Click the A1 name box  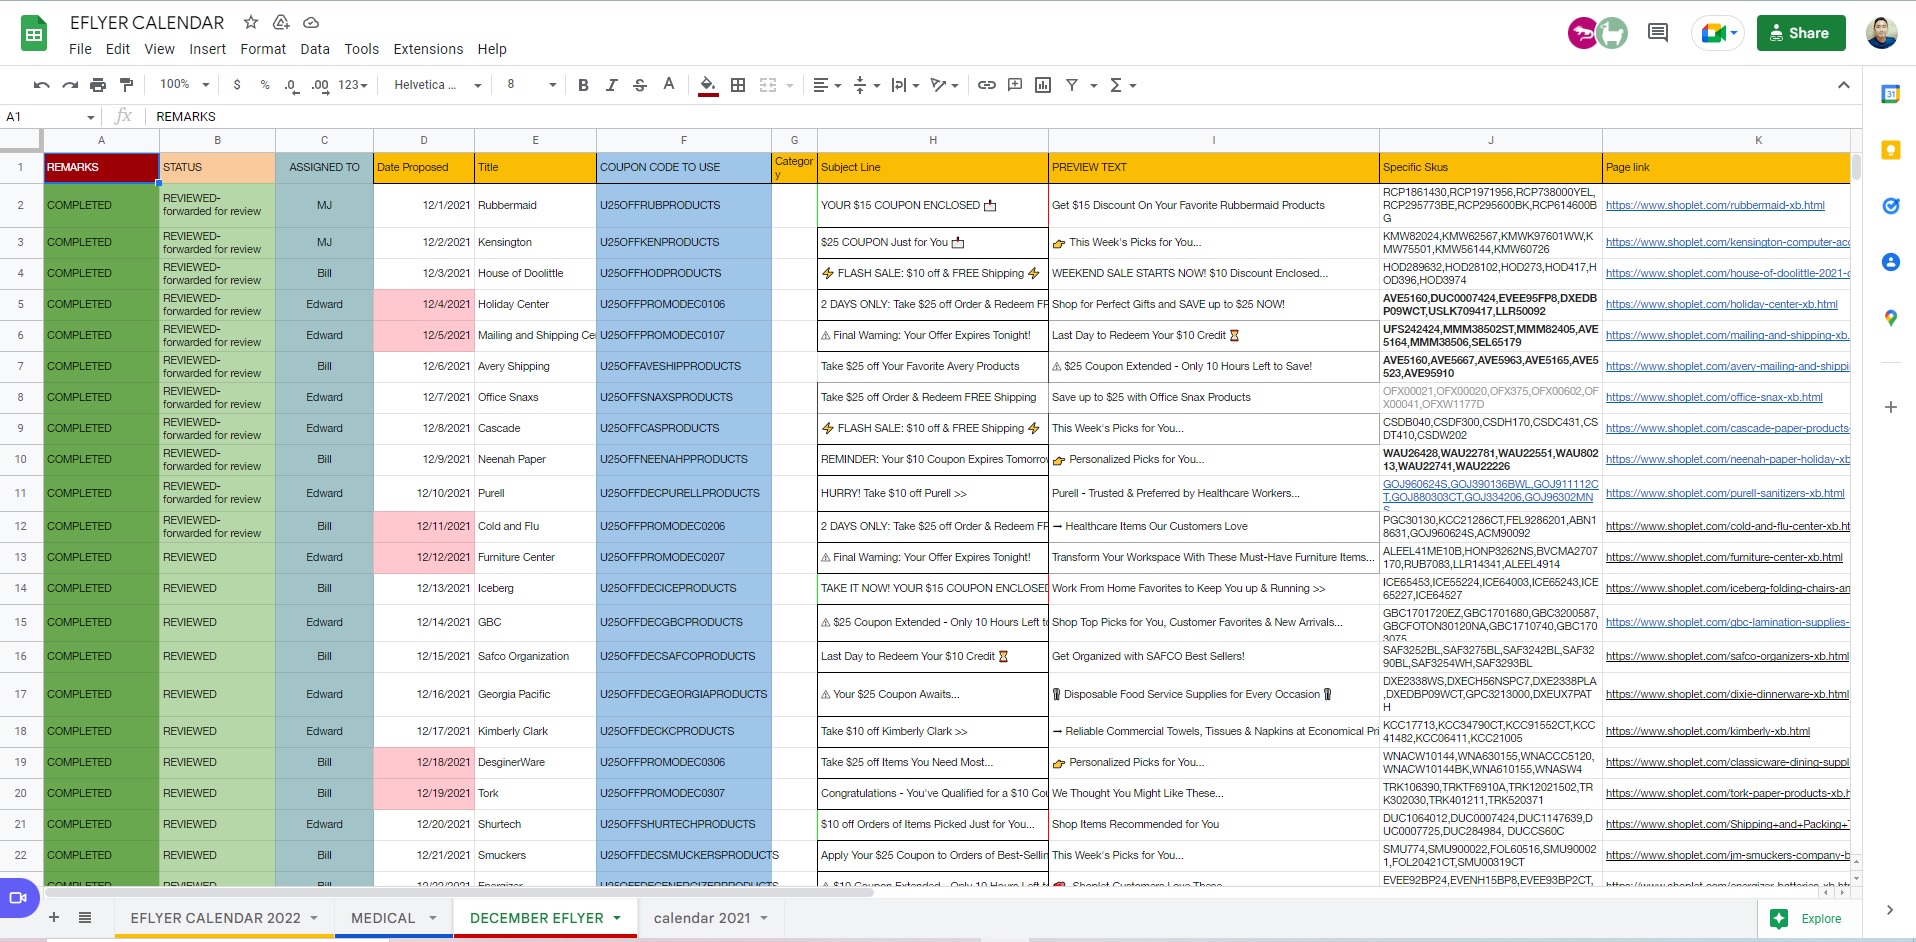[50, 117]
